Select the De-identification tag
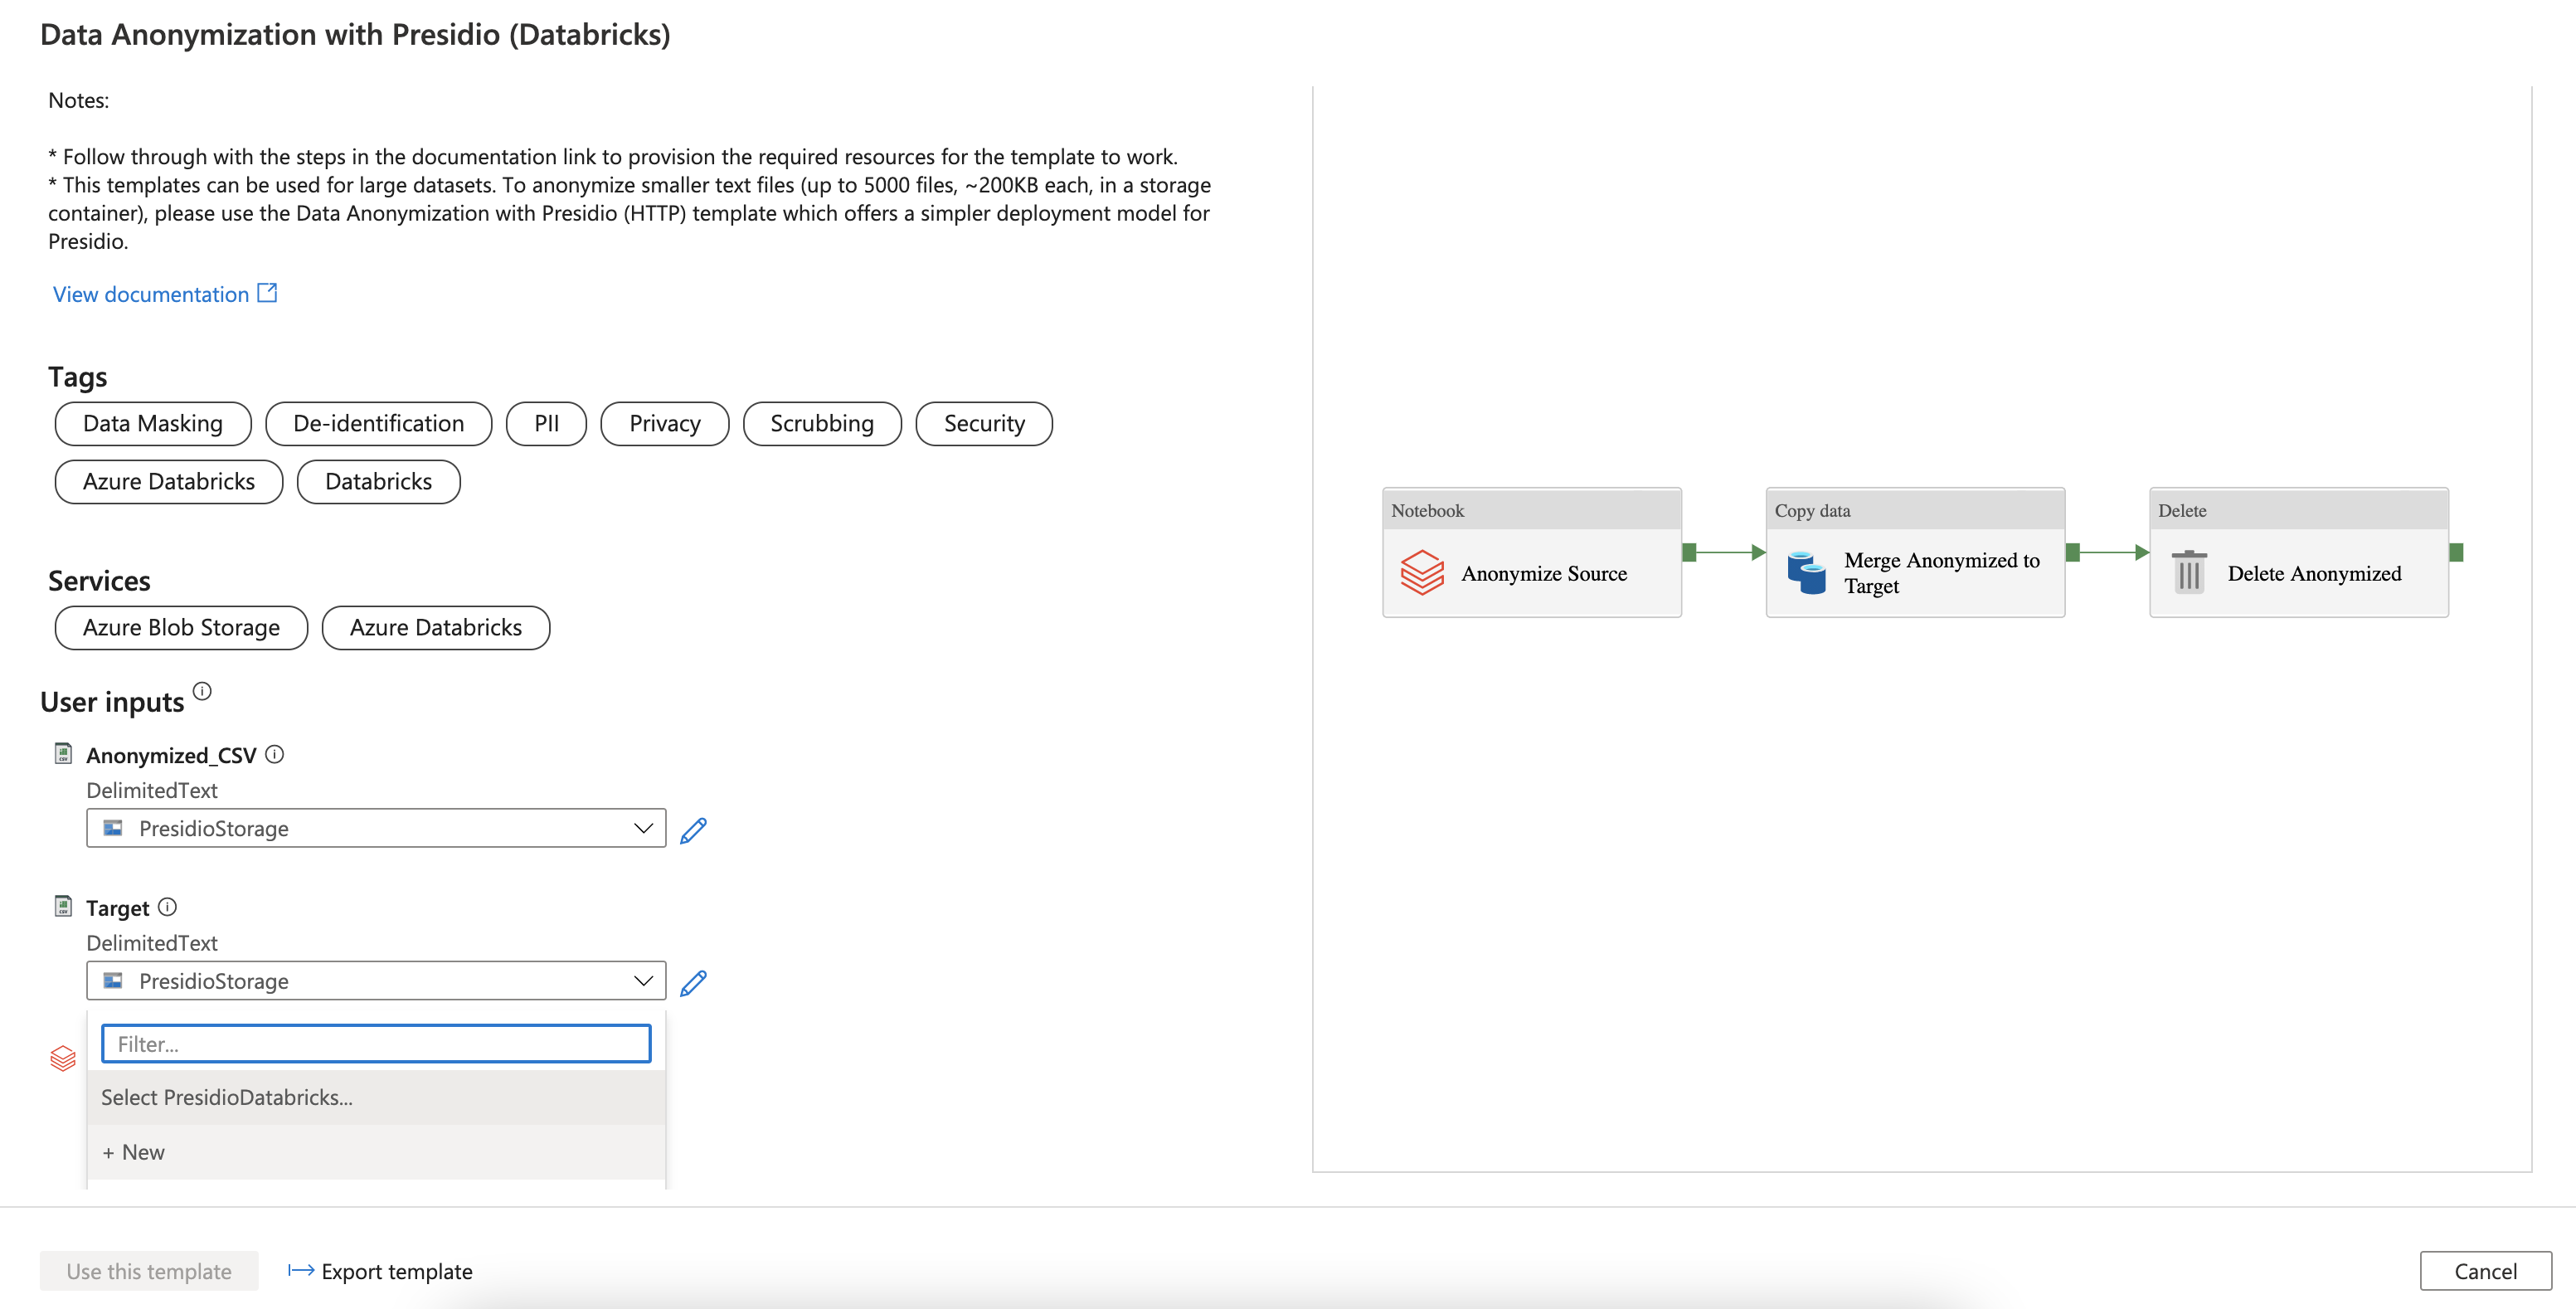Screen dimensions: 2576x1309 point(378,423)
